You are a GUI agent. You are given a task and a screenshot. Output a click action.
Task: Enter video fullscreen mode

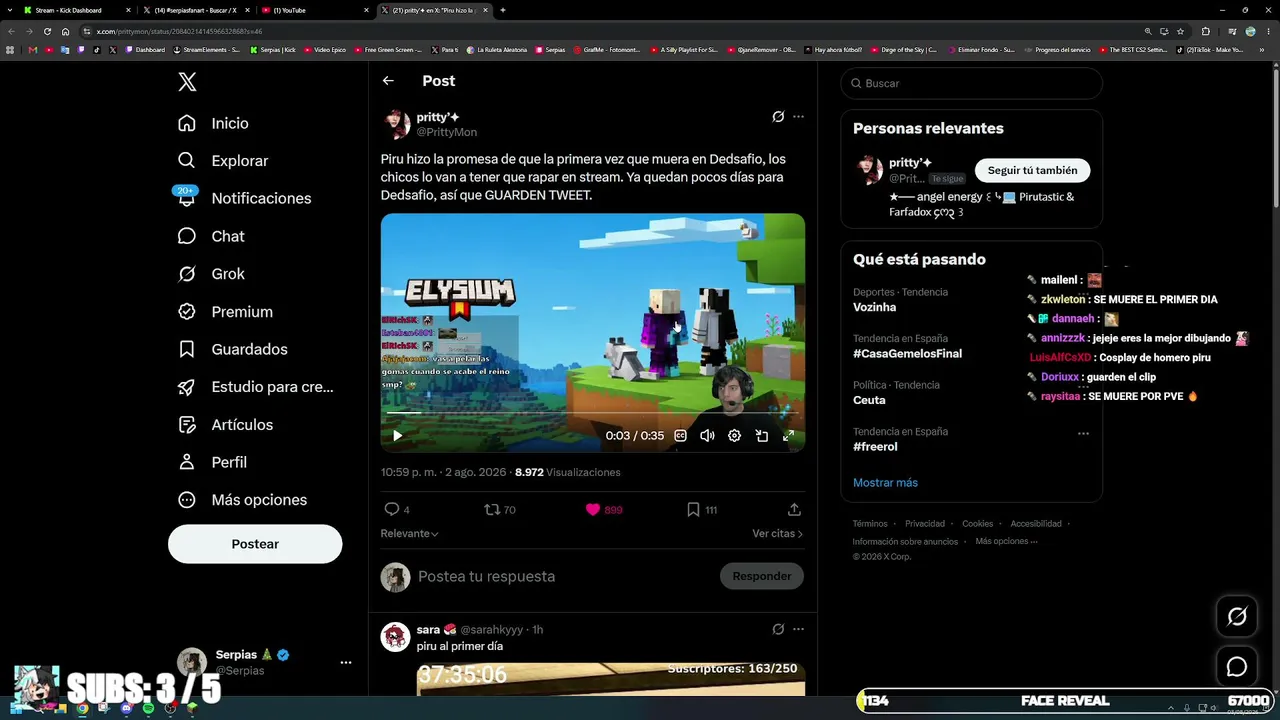pos(788,436)
